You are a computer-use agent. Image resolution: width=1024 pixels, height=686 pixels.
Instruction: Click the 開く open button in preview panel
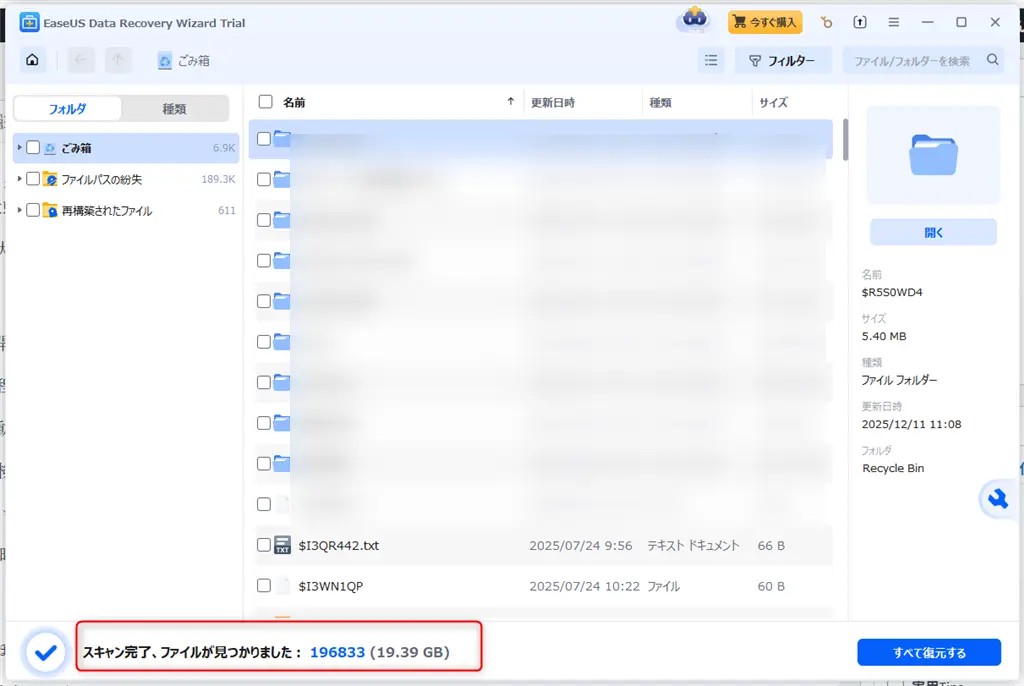931,231
